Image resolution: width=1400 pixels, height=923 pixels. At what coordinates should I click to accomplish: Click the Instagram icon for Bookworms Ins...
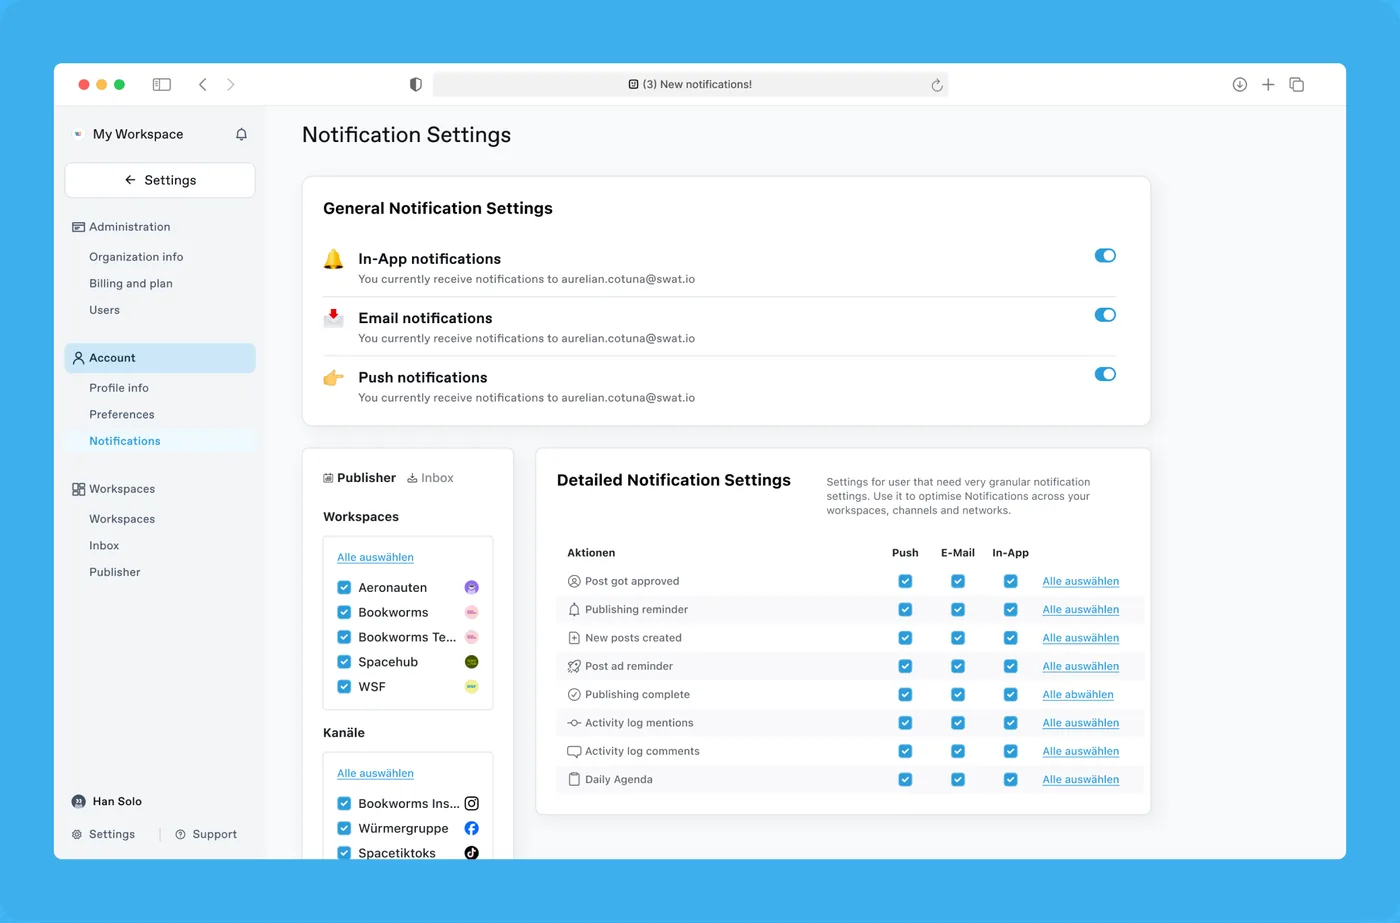coord(472,804)
